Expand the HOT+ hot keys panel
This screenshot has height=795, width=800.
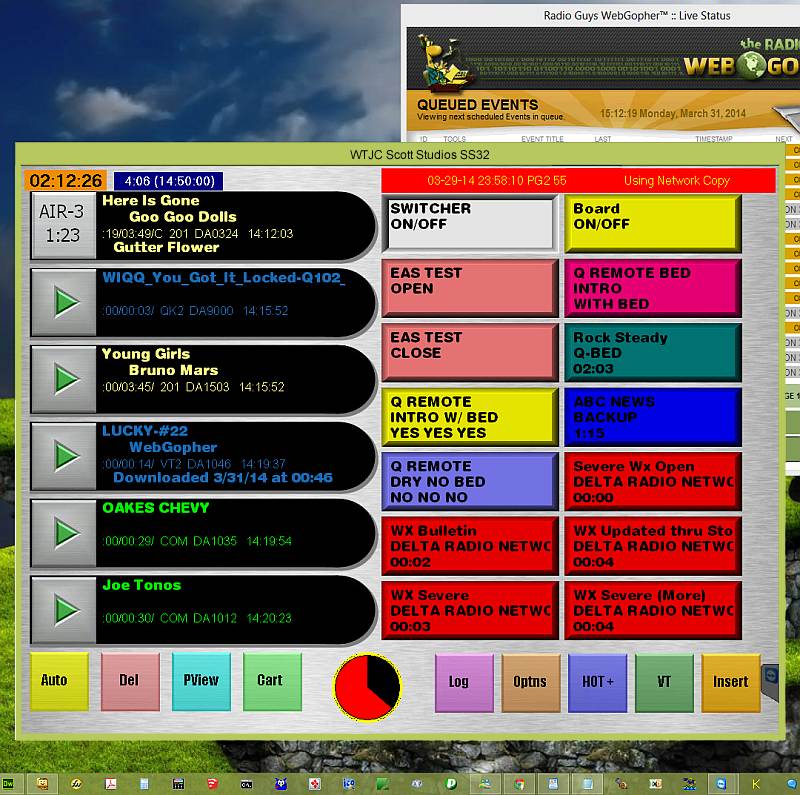click(597, 683)
